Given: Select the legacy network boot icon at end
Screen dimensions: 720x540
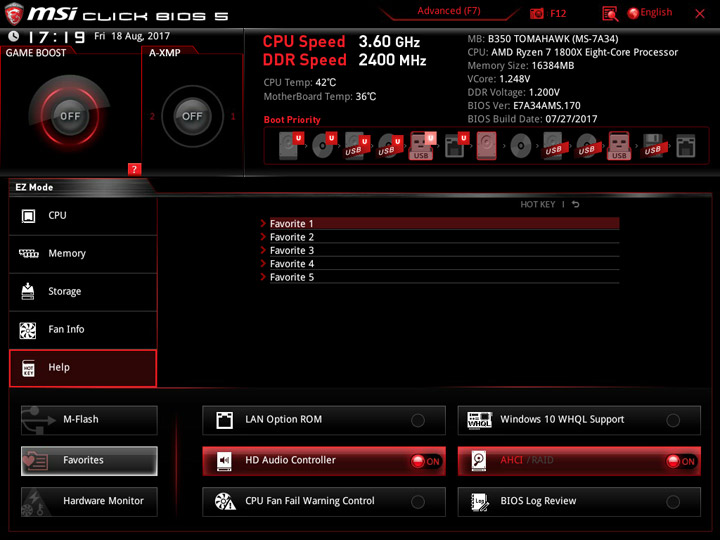Looking at the screenshot, I should click(x=686, y=146).
